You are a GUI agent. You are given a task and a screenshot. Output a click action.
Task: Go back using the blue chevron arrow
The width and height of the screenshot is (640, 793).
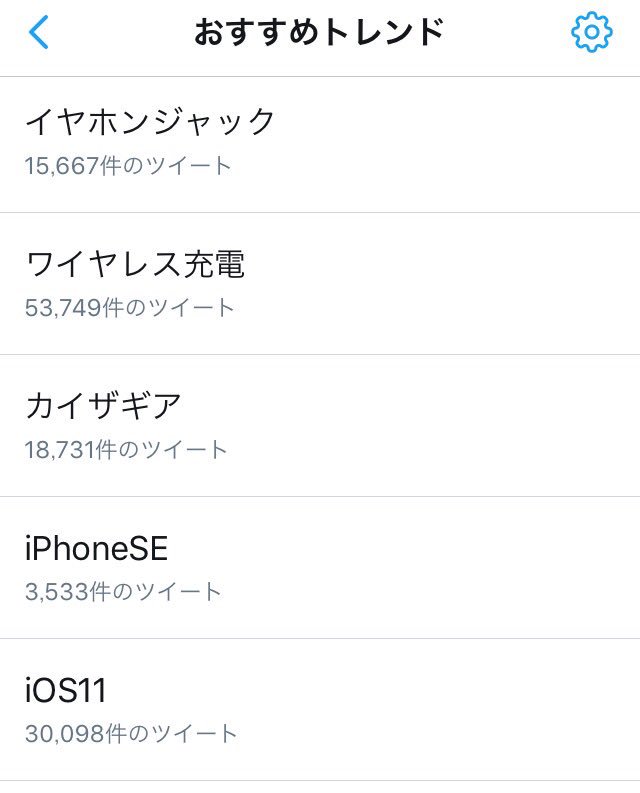tap(39, 33)
